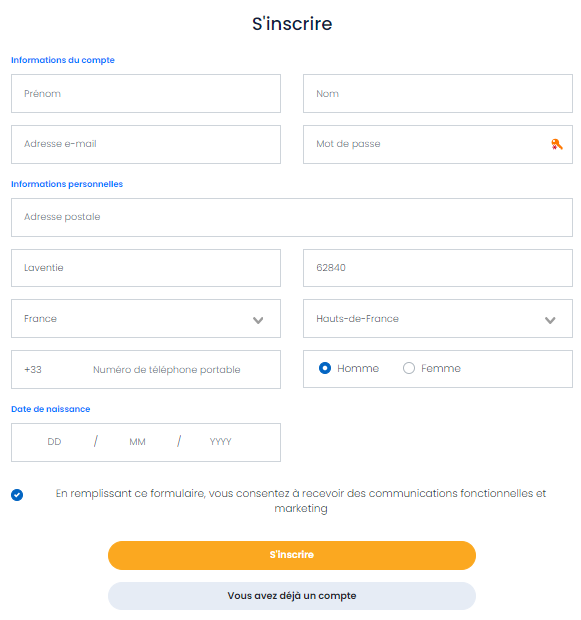Click Vous avez déjà un compte
The width and height of the screenshot is (581, 620).
click(x=292, y=595)
